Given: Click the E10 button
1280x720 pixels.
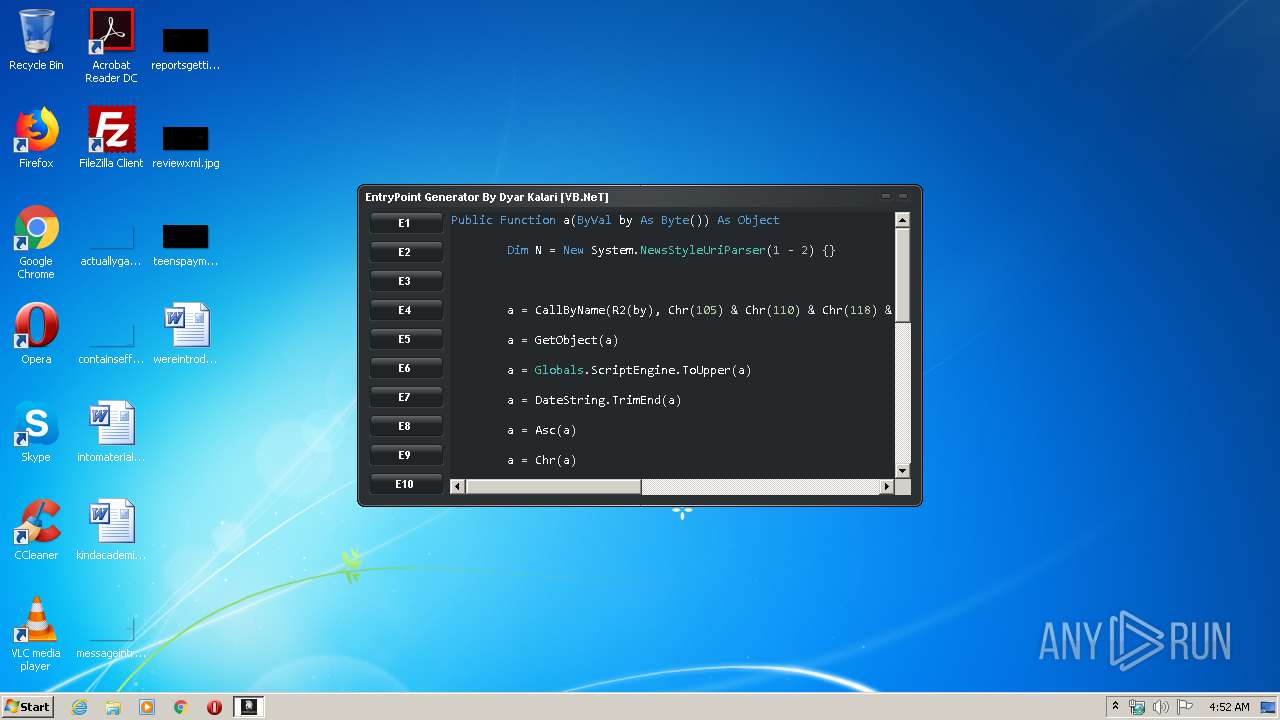Looking at the screenshot, I should click(405, 484).
